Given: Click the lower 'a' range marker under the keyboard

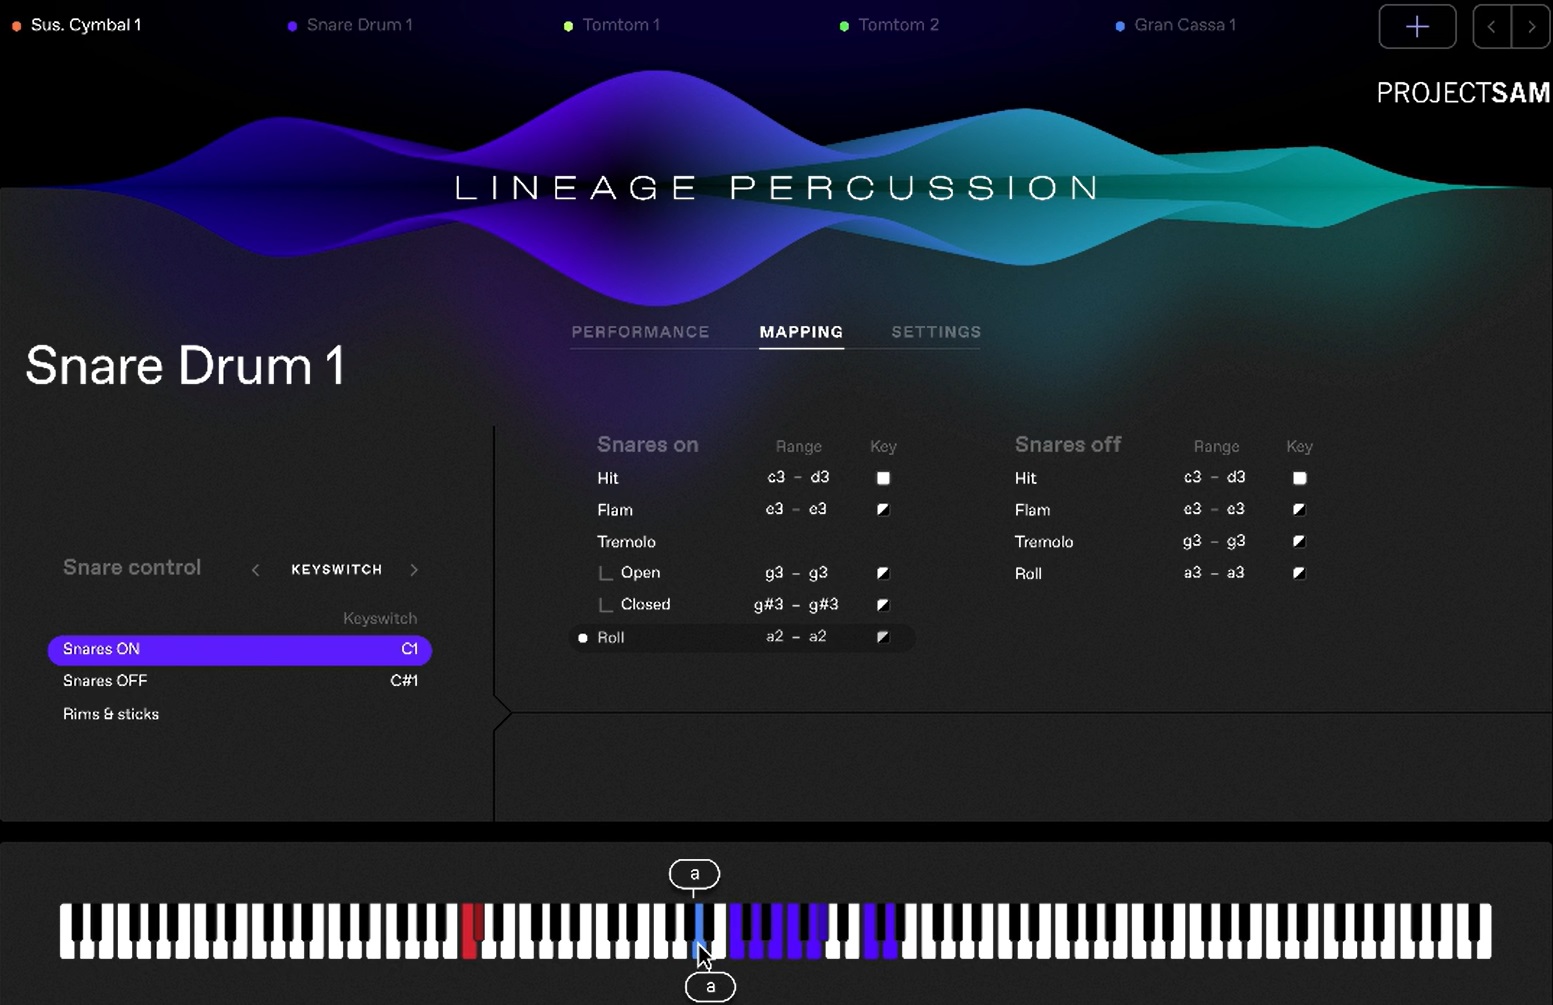Looking at the screenshot, I should click(710, 987).
